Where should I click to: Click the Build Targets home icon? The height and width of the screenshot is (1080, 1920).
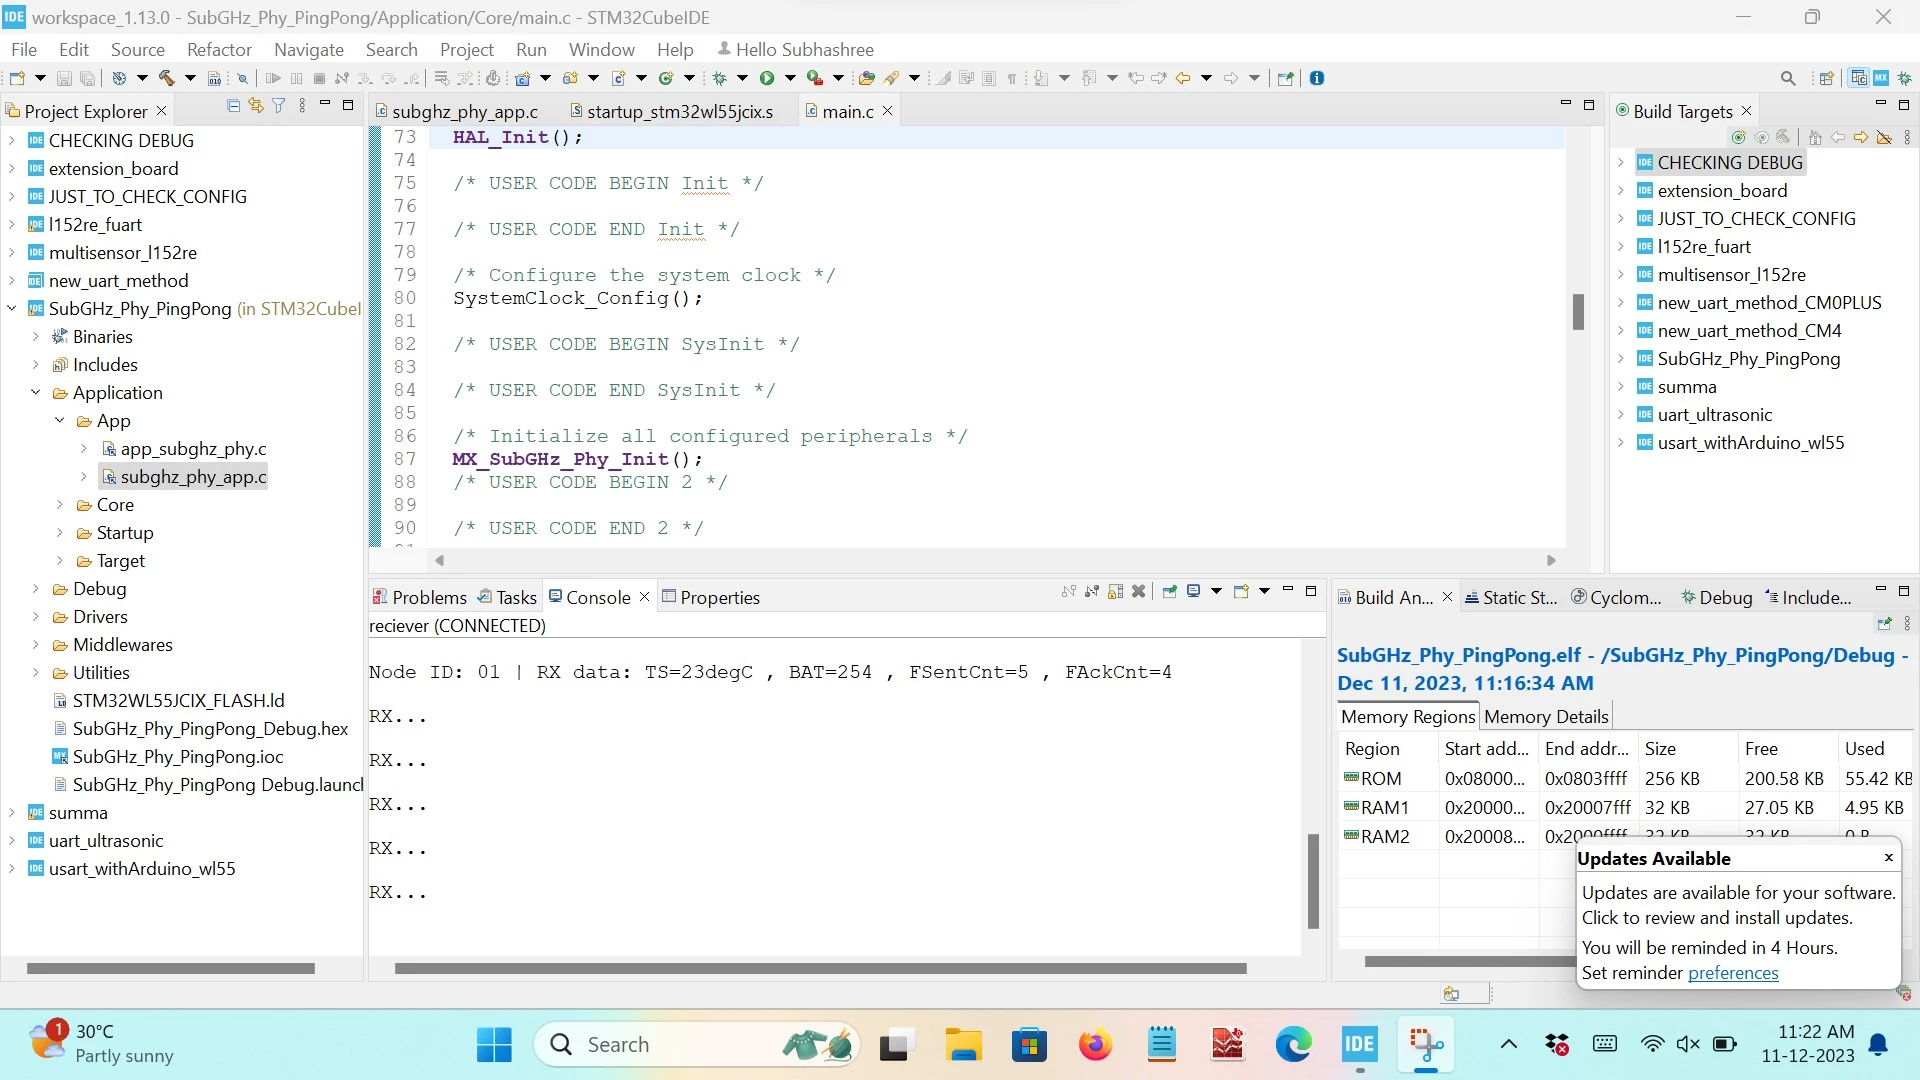click(x=1815, y=137)
